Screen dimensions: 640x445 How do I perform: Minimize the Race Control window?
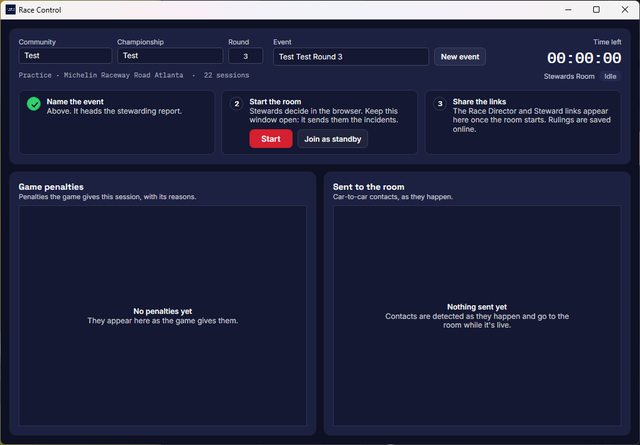(568, 9)
